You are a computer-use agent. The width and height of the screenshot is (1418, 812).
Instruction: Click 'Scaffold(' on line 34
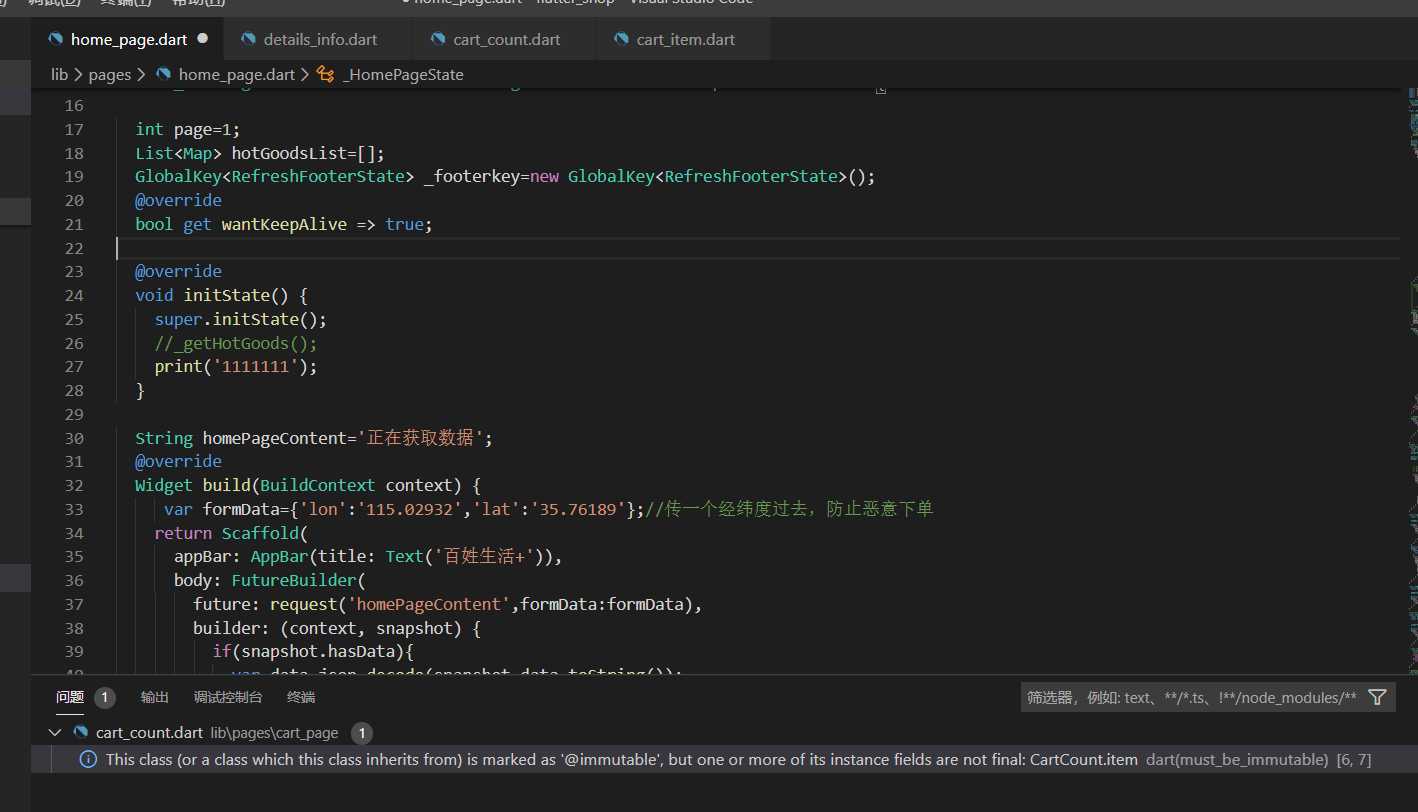tap(265, 533)
